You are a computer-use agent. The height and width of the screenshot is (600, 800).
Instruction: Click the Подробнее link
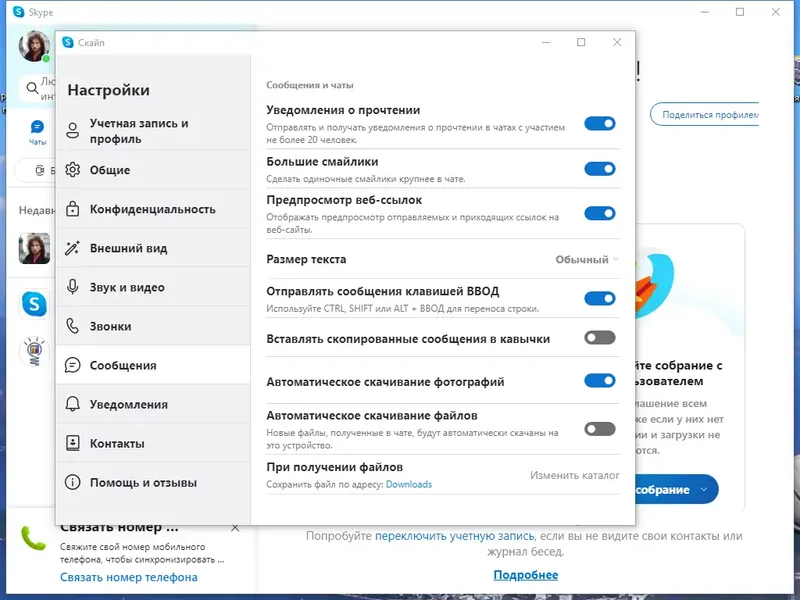click(x=526, y=574)
